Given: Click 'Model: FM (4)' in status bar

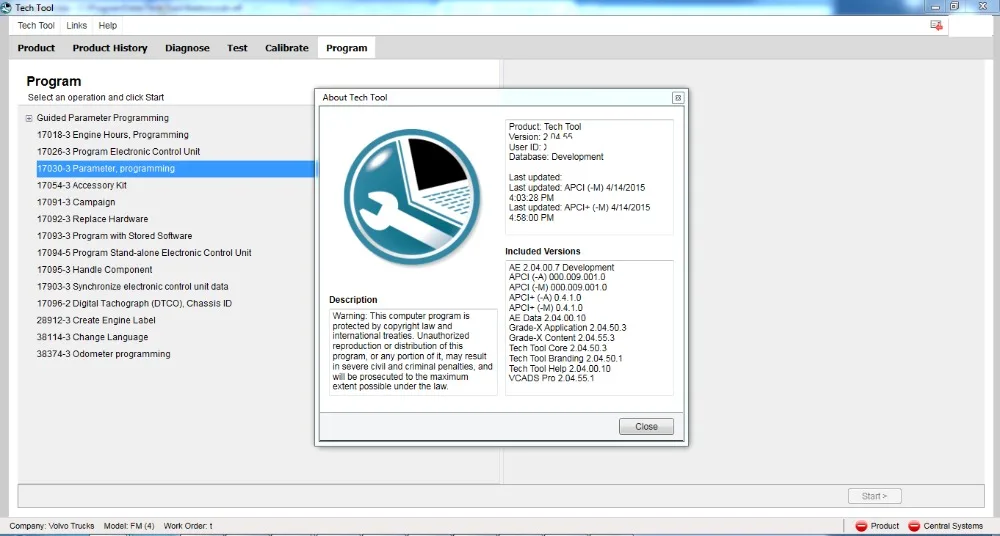Looking at the screenshot, I should pyautogui.click(x=129, y=526).
